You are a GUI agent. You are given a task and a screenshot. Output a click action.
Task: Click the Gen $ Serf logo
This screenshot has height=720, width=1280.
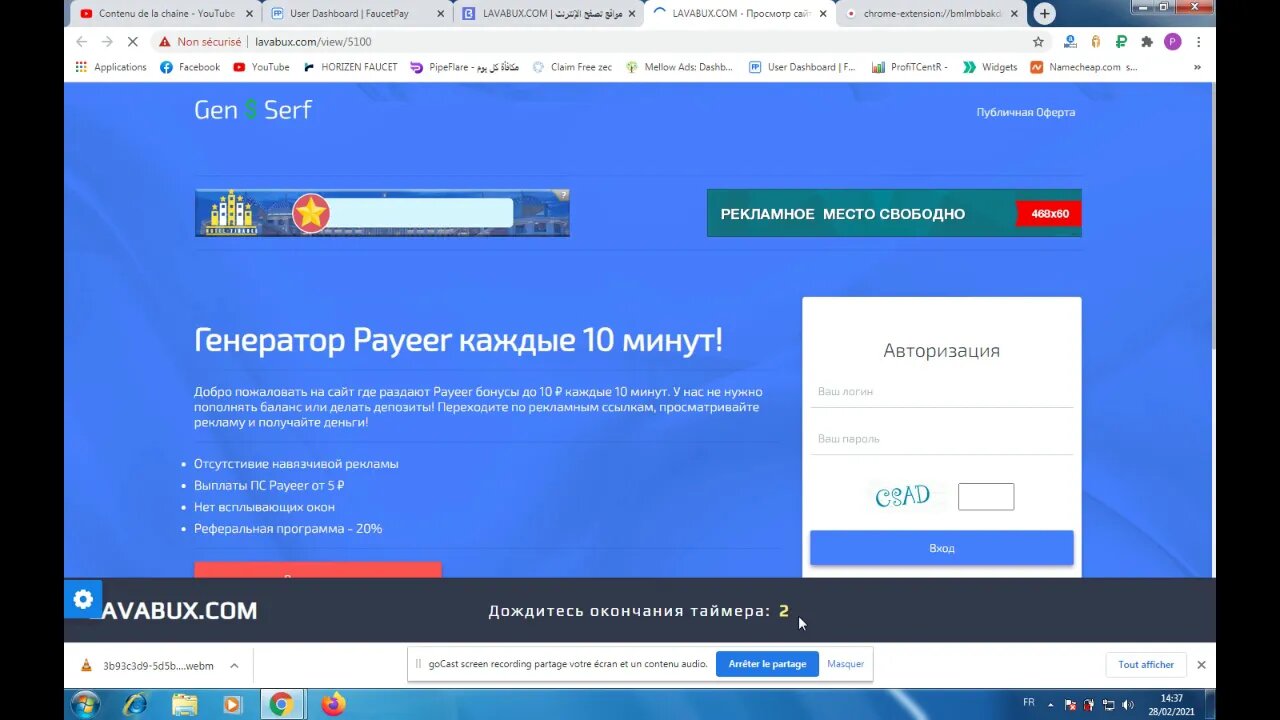coord(253,110)
